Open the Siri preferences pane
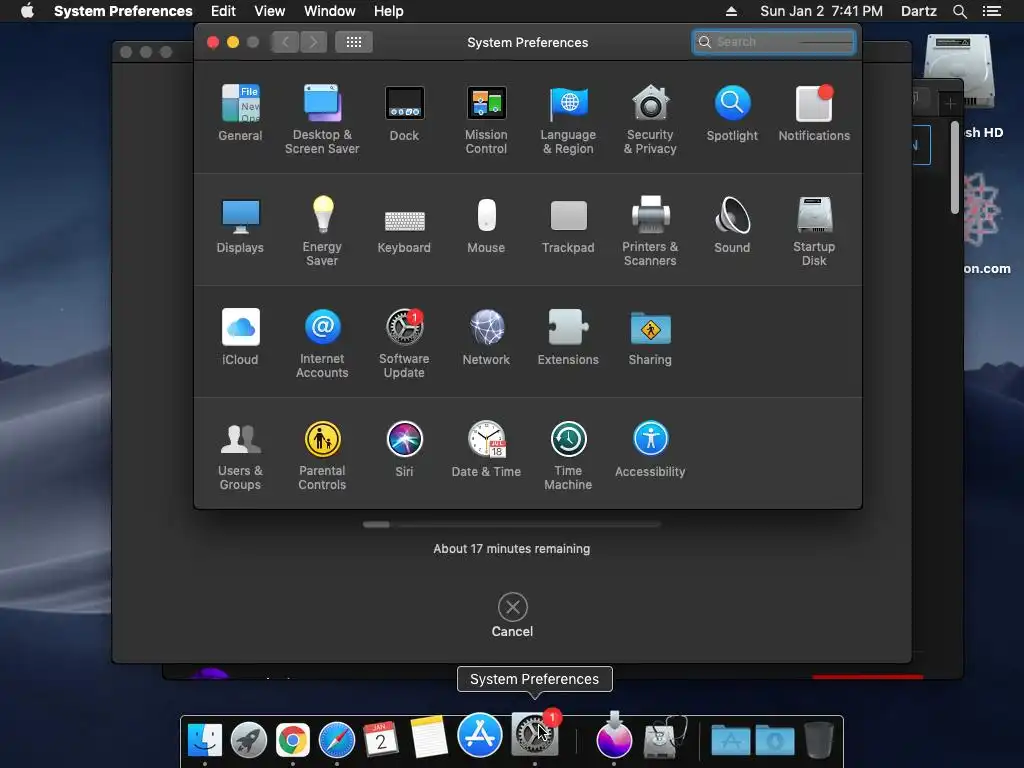The height and width of the screenshot is (768, 1024). tap(404, 449)
